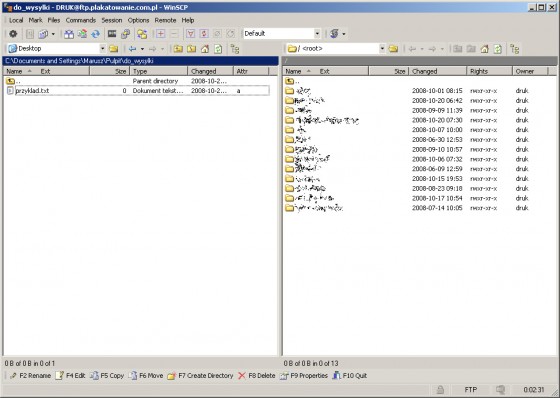560x398 pixels.
Task: Click the funnel mask-selection toolbar icon
Action: 191,34
